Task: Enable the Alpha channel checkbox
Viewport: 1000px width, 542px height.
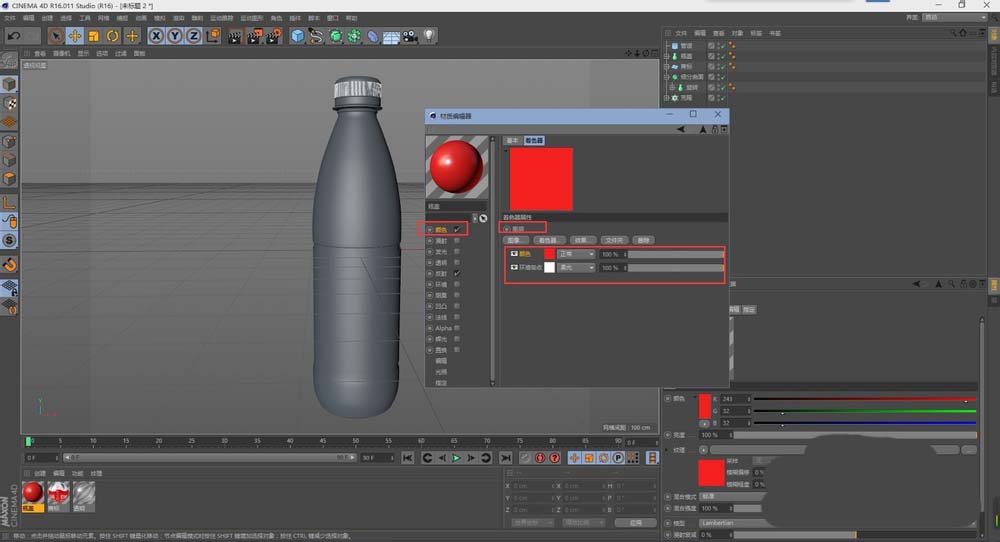Action: pos(457,328)
